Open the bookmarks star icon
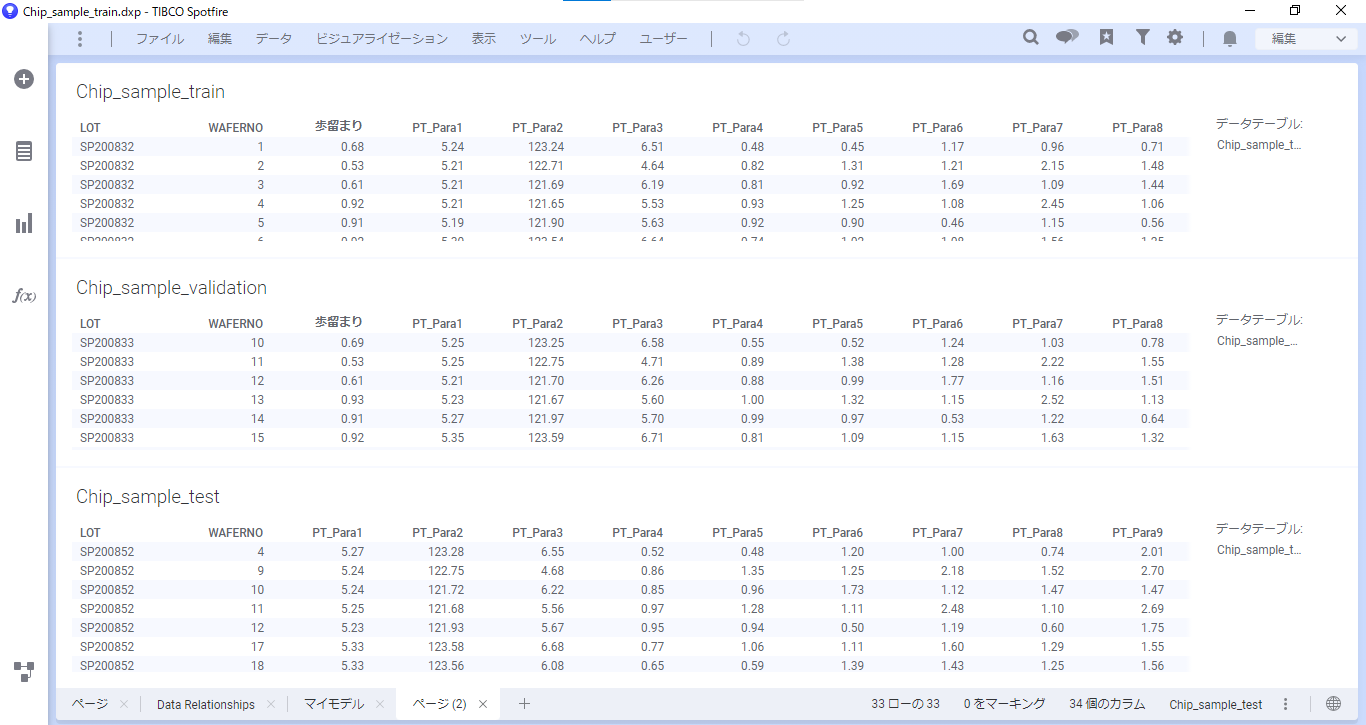This screenshot has width=1366, height=725. 1106,38
